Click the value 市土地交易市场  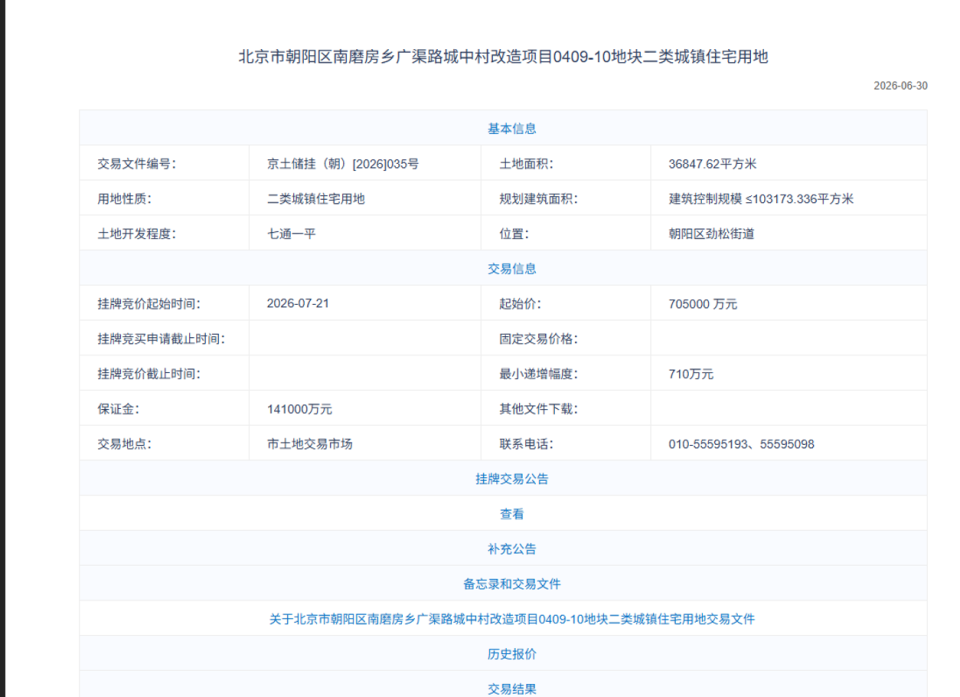[x=310, y=444]
